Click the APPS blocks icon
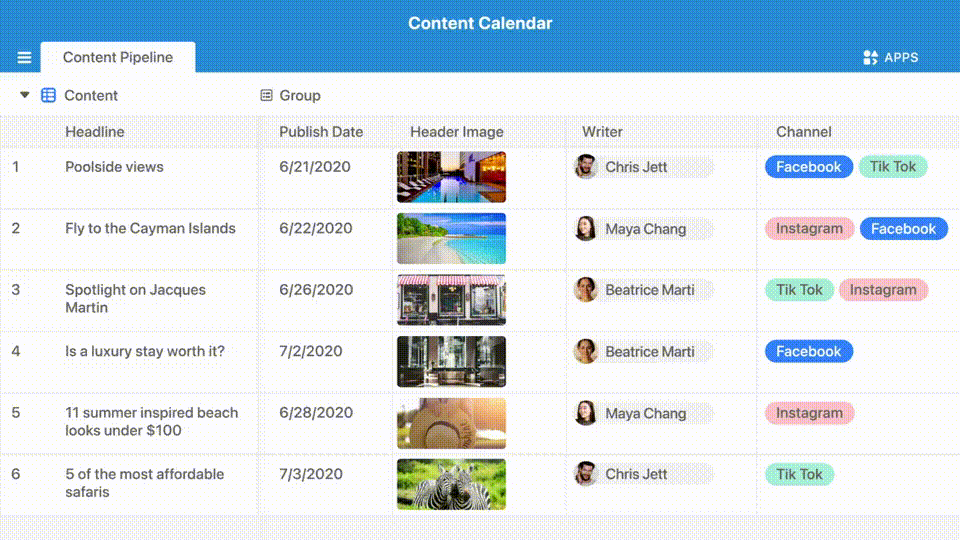 tap(870, 58)
